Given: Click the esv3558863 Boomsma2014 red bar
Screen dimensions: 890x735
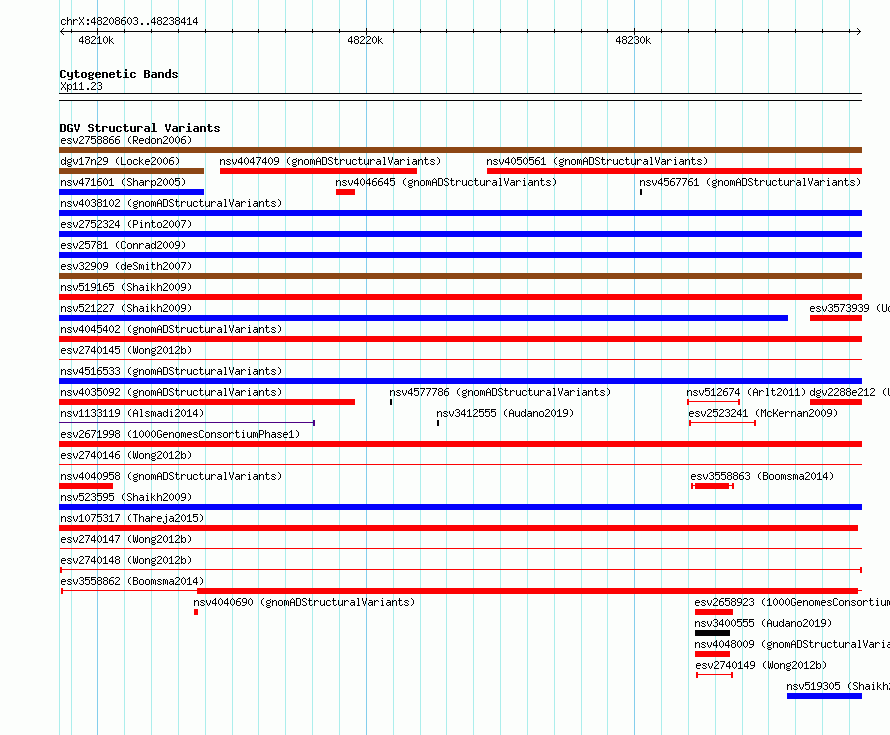Looking at the screenshot, I should click(x=712, y=486).
